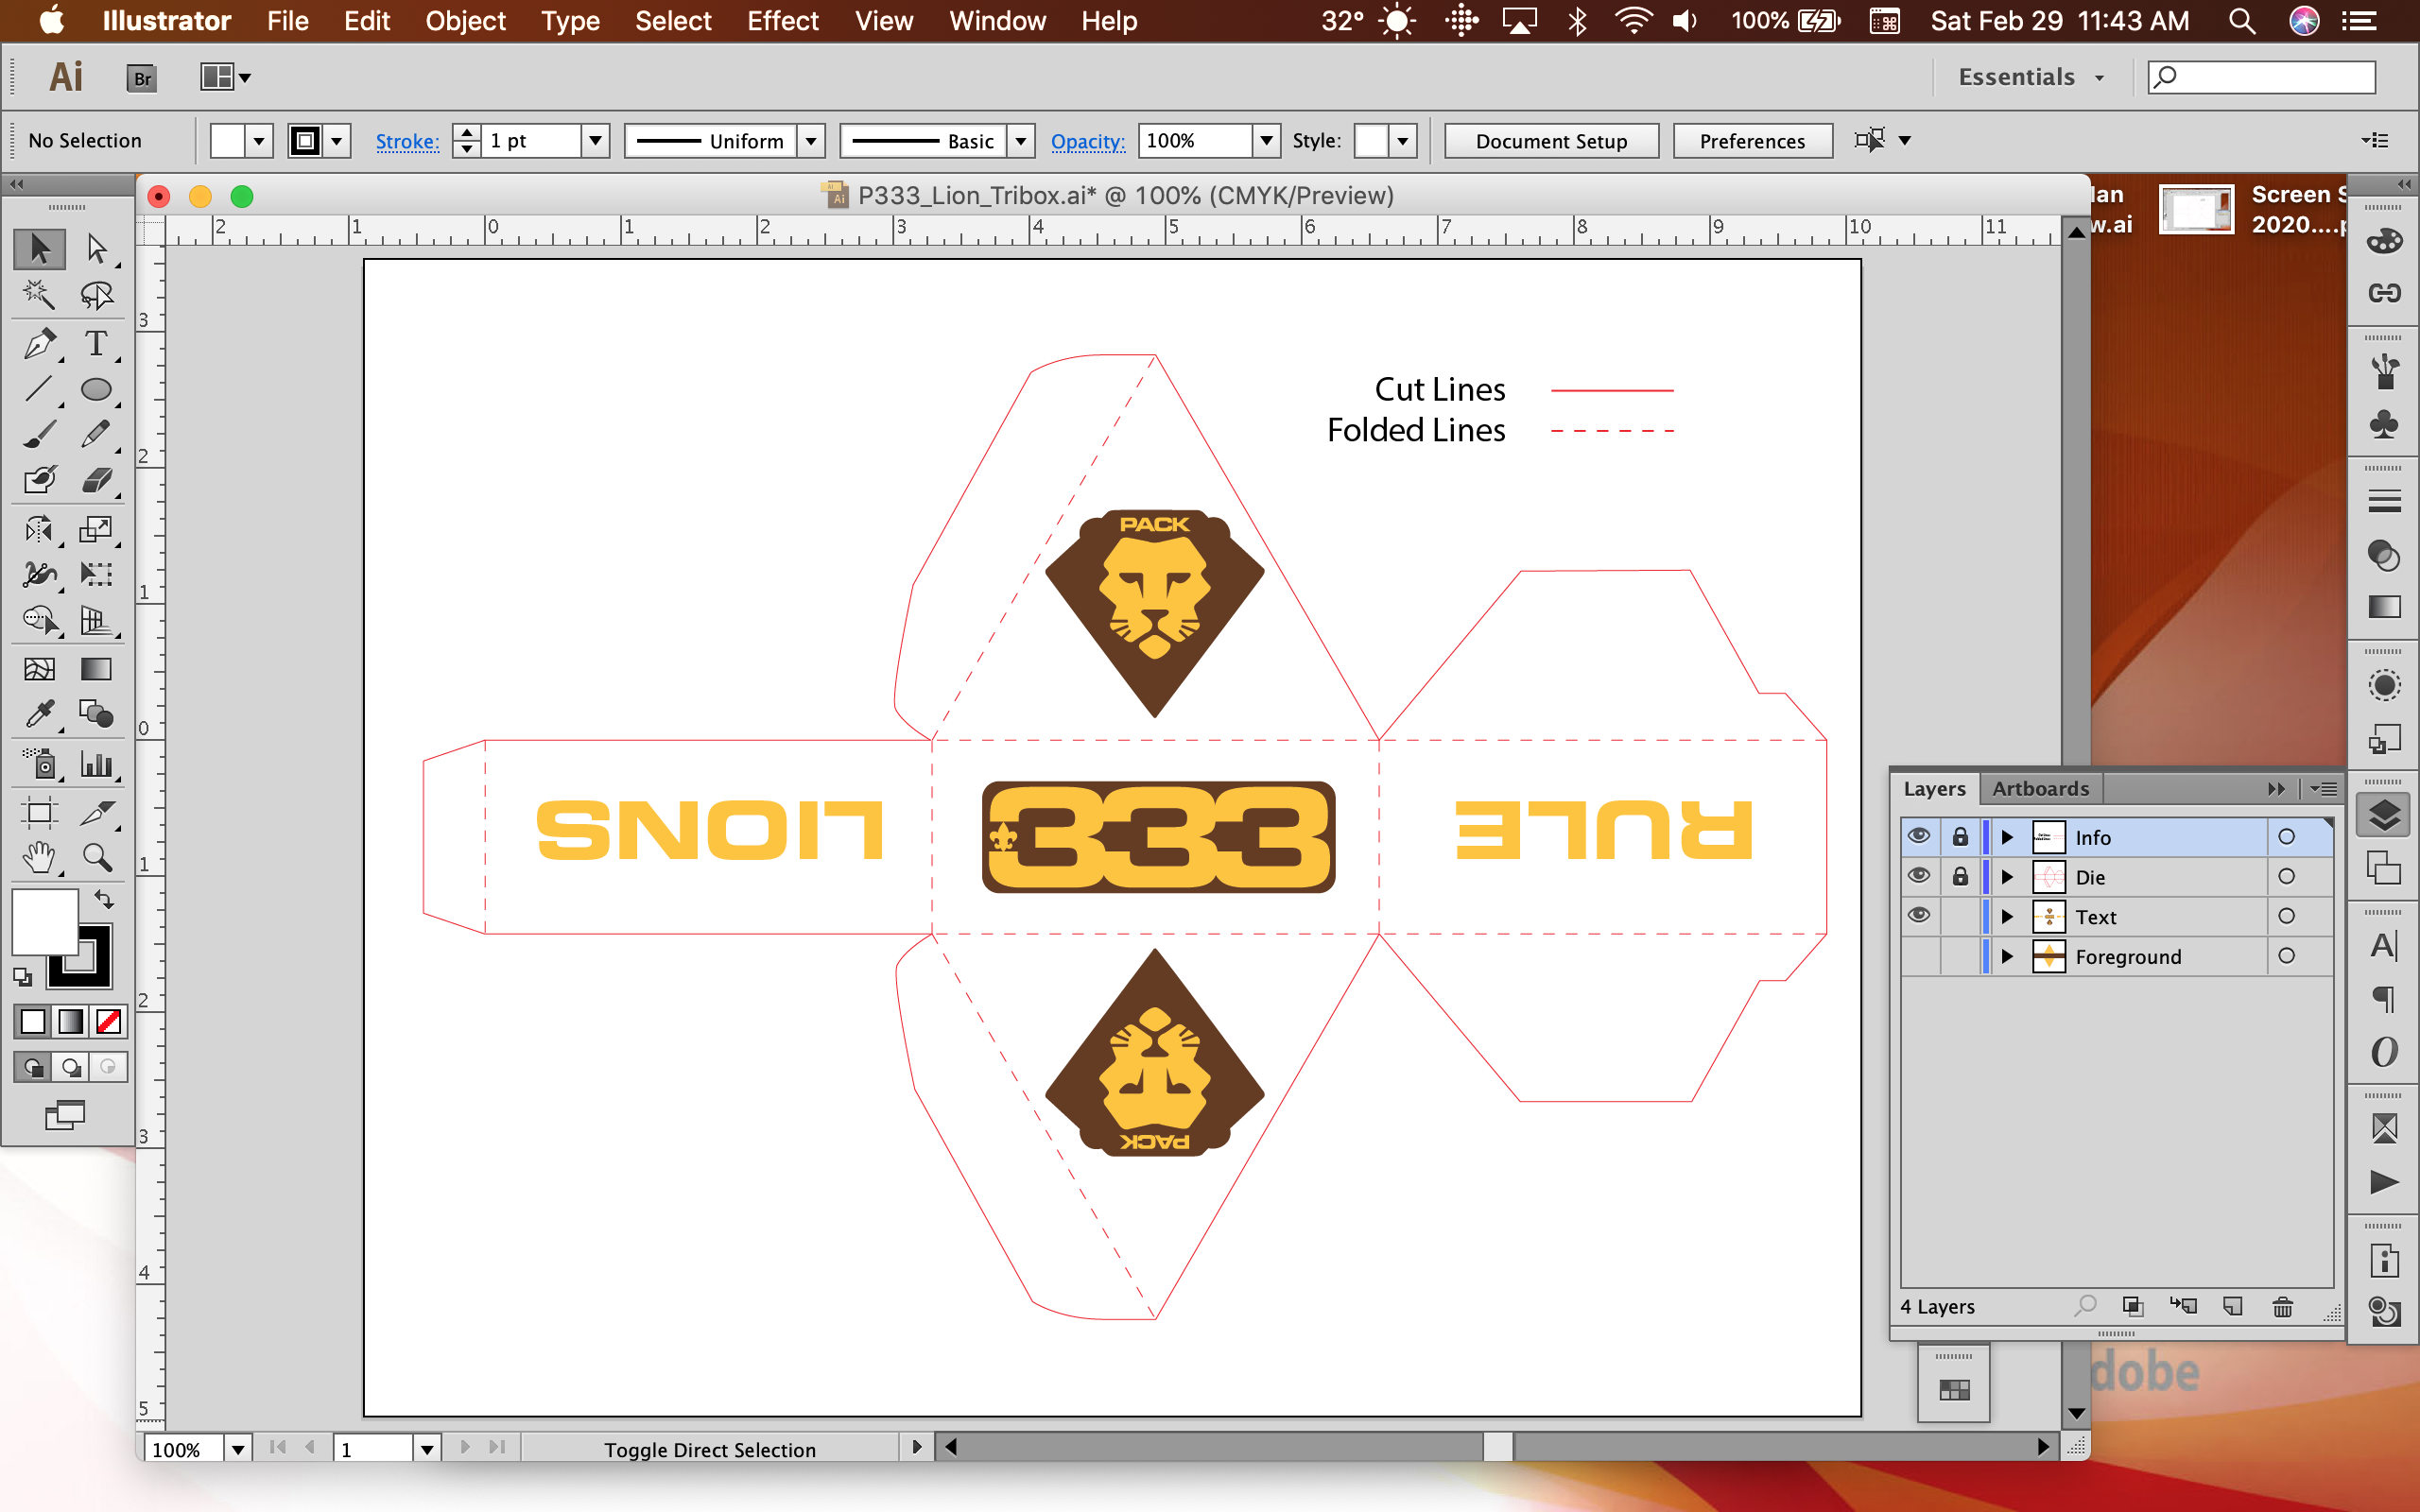The image size is (2420, 1512).
Task: Open Essentials workspace switcher
Action: coord(2030,77)
